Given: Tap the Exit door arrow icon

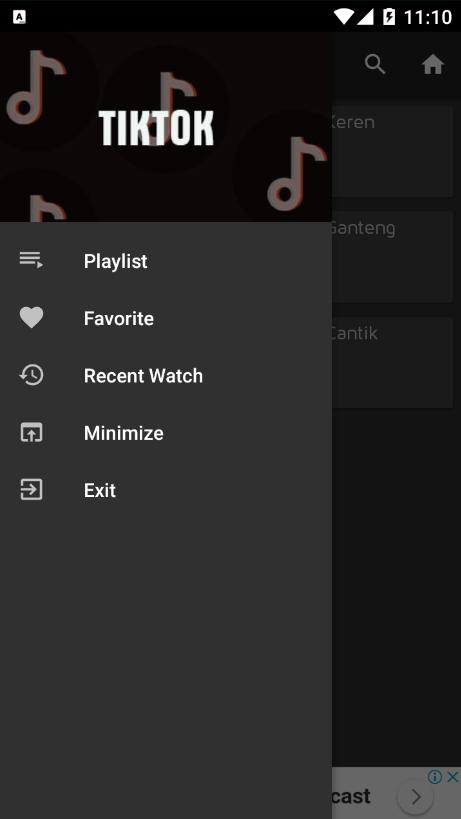Looking at the screenshot, I should pos(31,490).
